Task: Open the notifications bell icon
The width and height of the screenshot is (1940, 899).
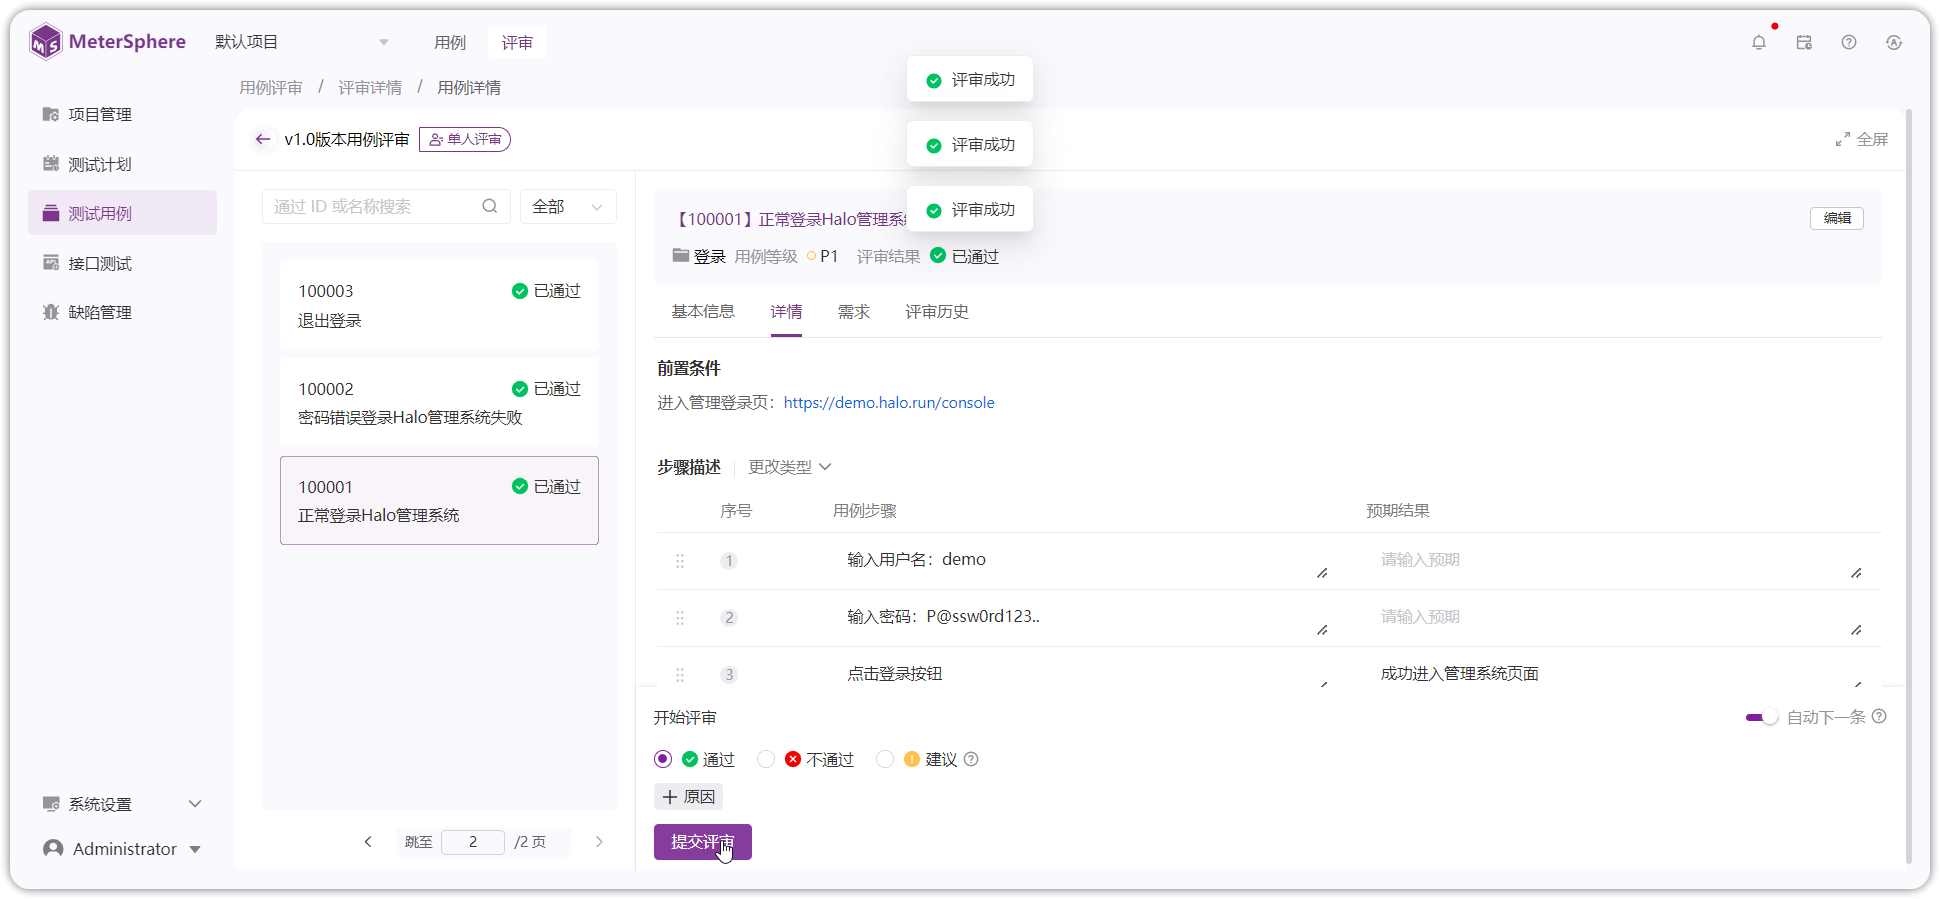Action: tap(1759, 42)
